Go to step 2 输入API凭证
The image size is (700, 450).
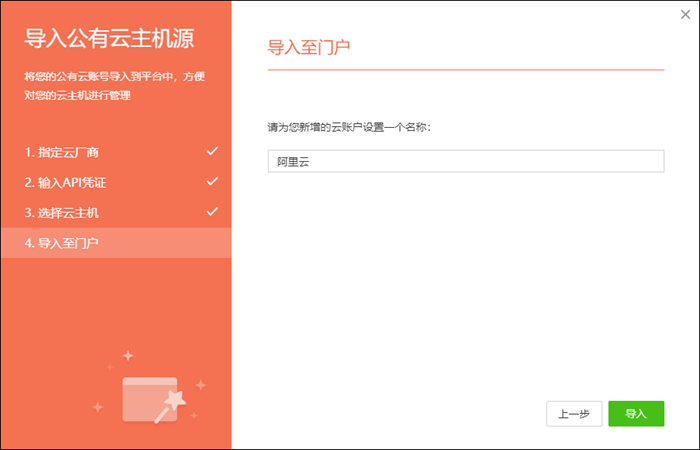pyautogui.click(x=66, y=183)
